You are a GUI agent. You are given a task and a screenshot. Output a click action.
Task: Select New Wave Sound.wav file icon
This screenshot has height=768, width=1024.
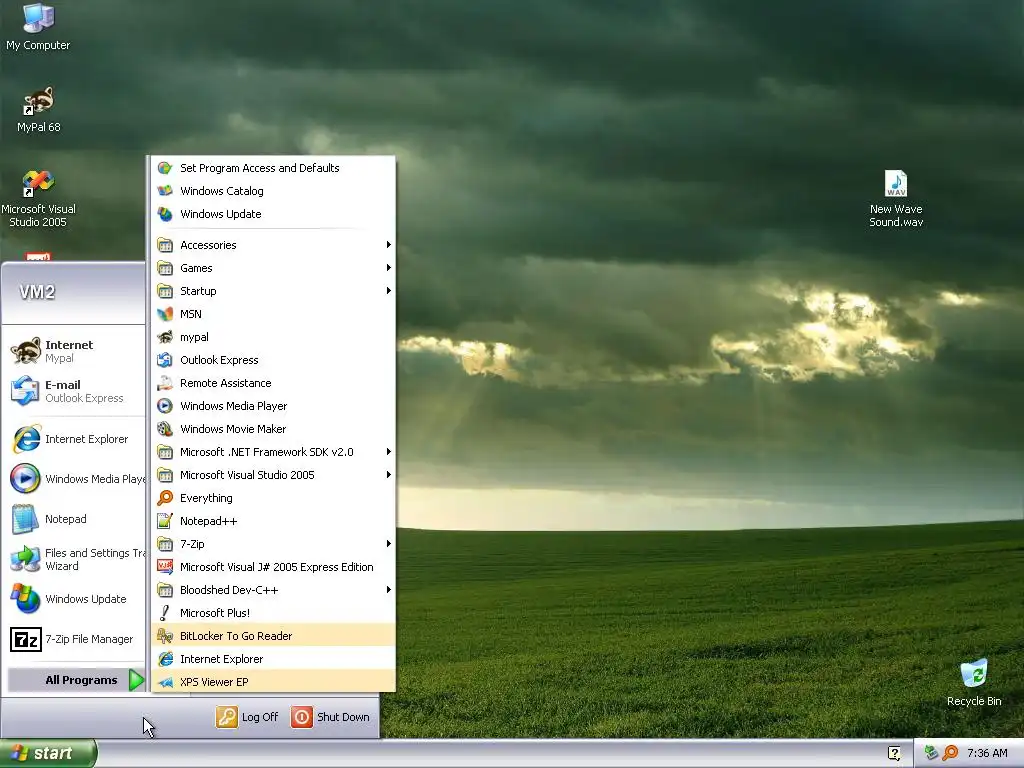895,199
